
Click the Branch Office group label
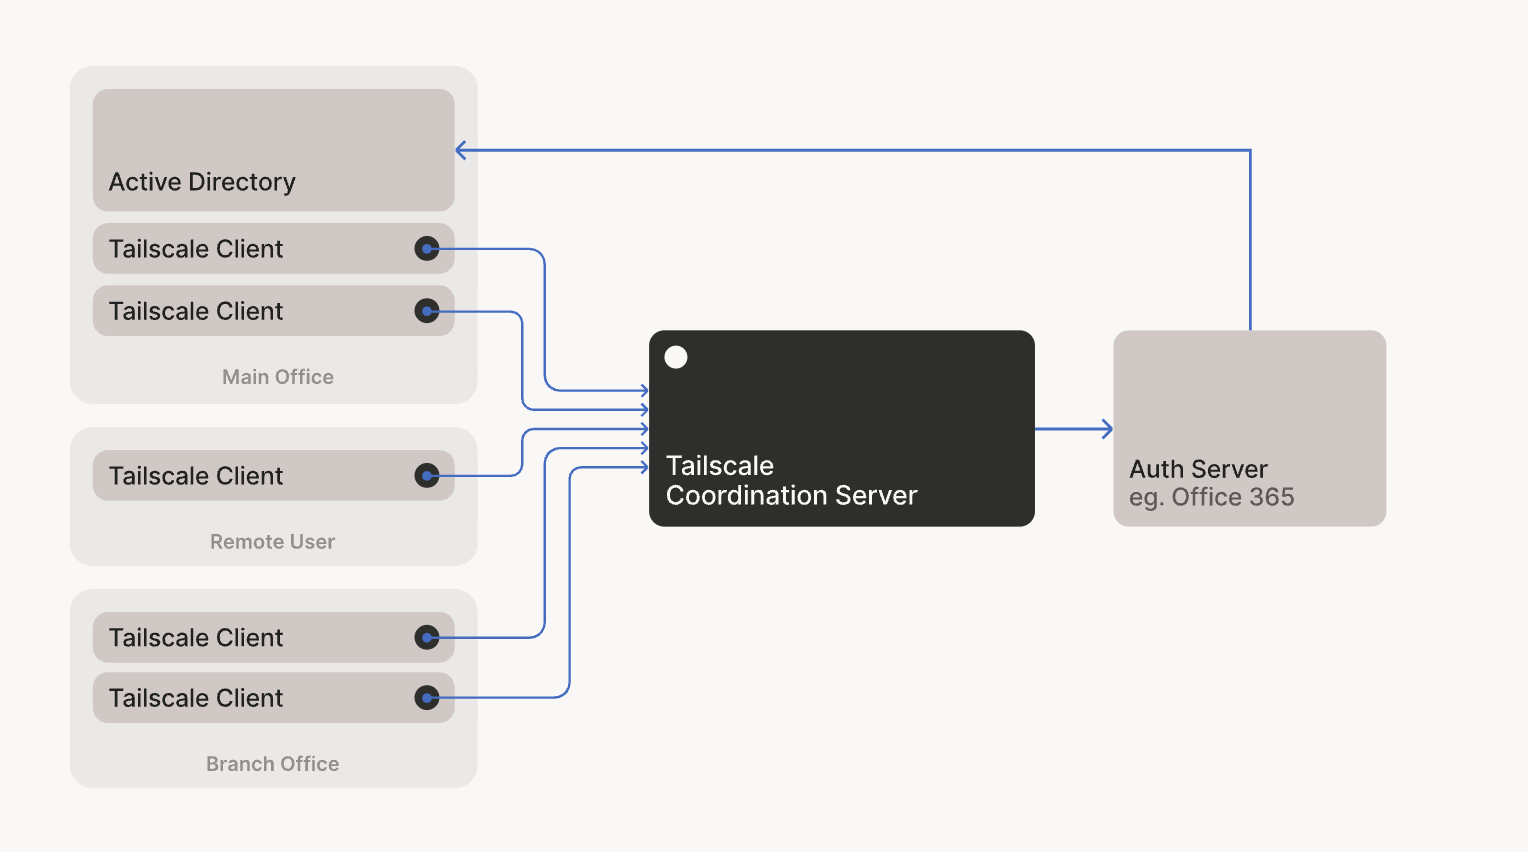click(x=272, y=764)
